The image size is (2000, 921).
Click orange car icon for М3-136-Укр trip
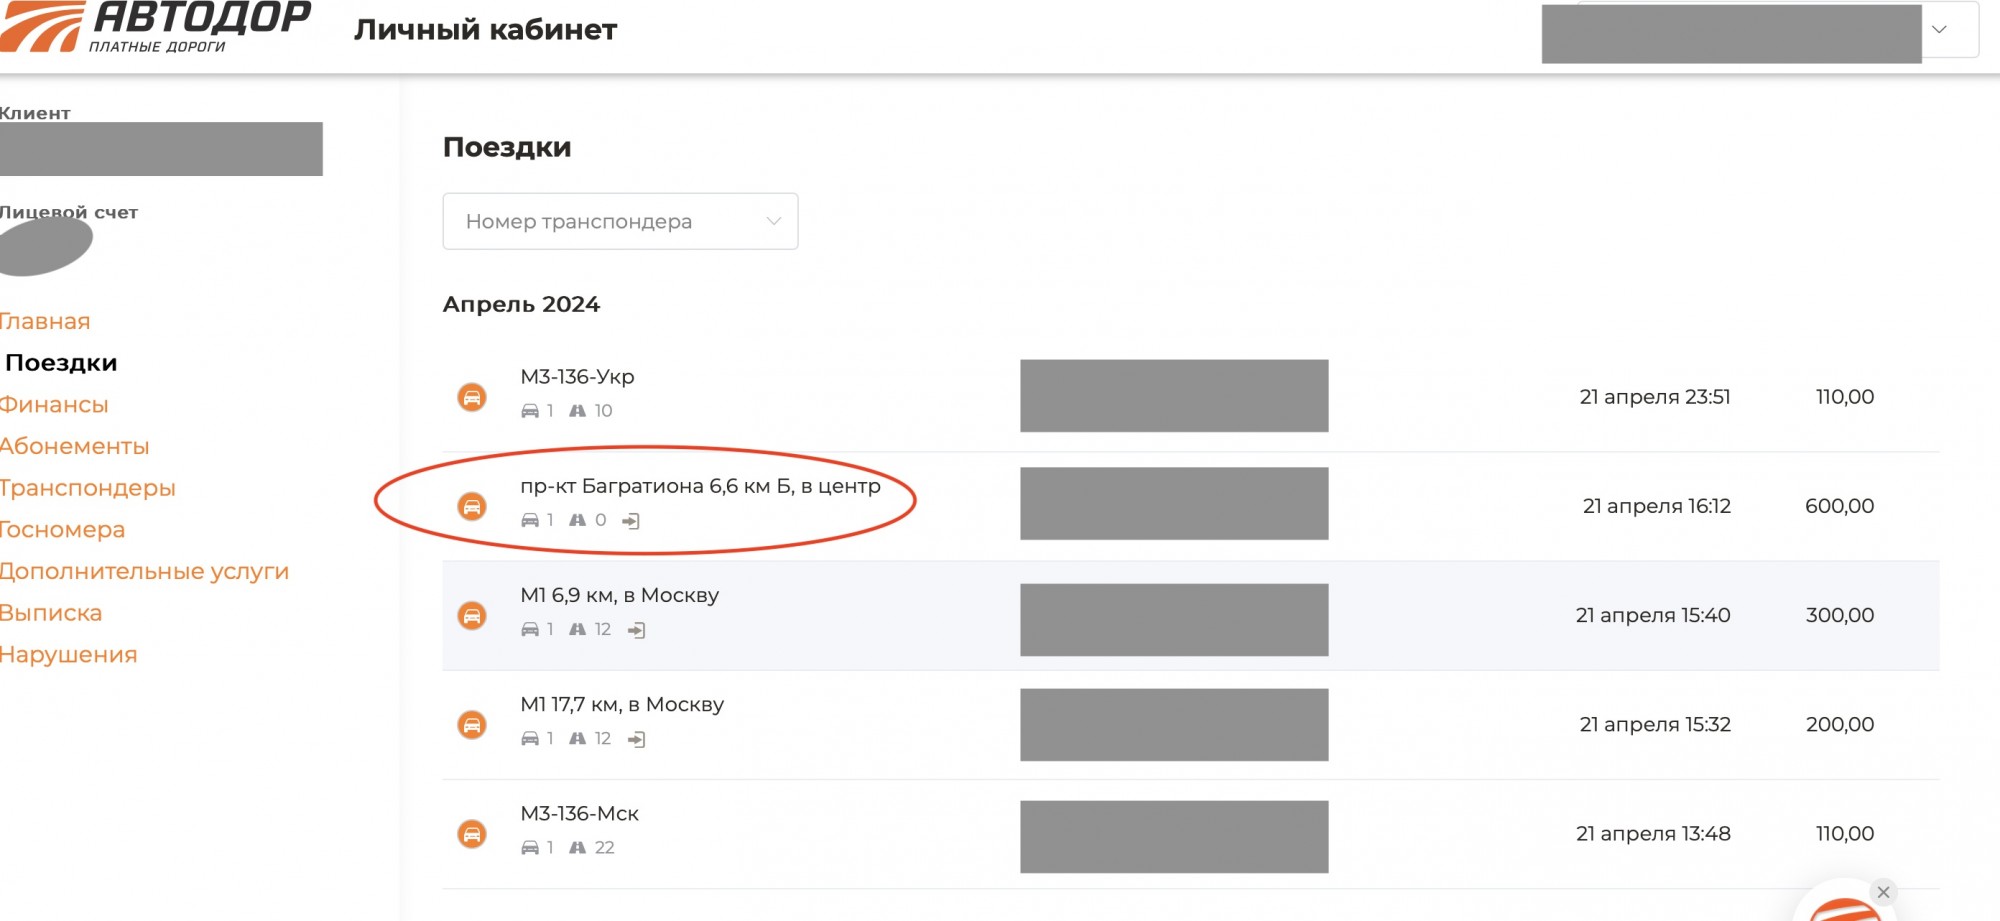point(472,397)
